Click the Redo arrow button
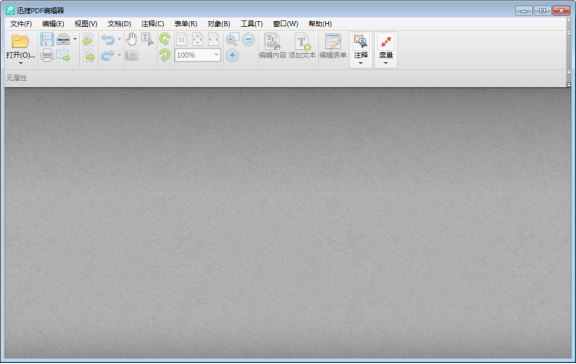 [108, 55]
